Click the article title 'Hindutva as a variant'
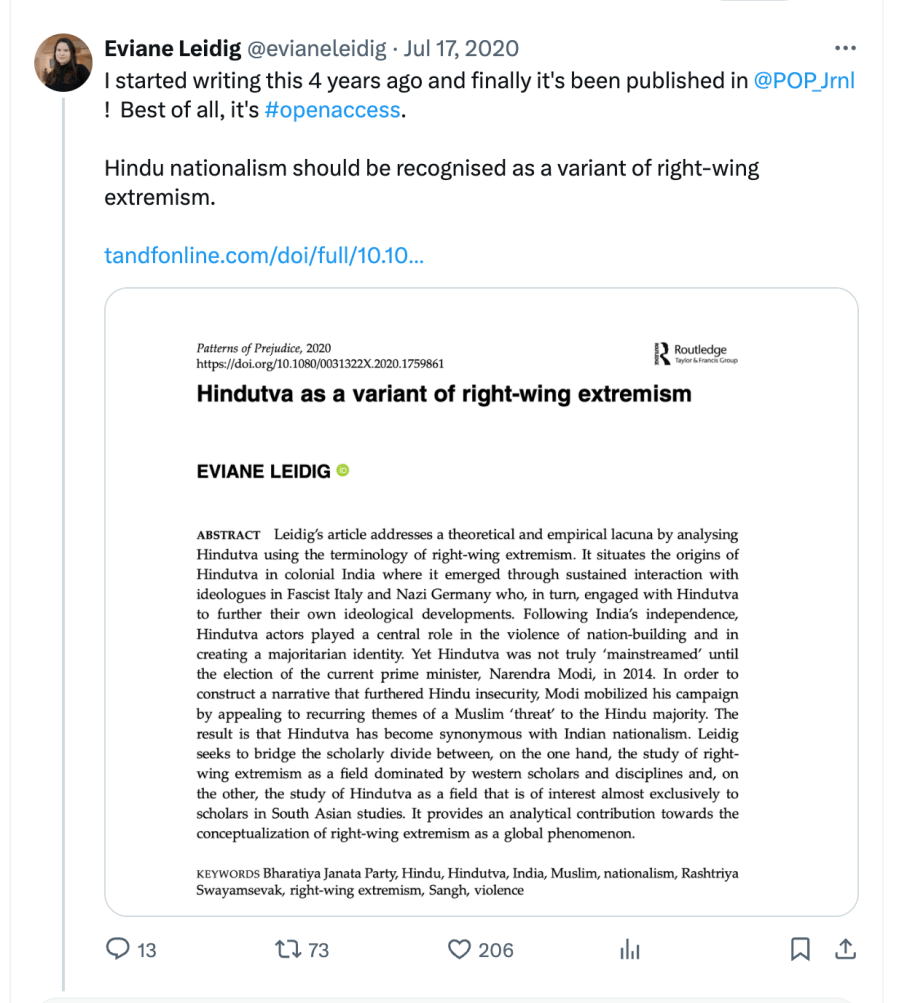This screenshot has width=899, height=1003. click(x=444, y=393)
